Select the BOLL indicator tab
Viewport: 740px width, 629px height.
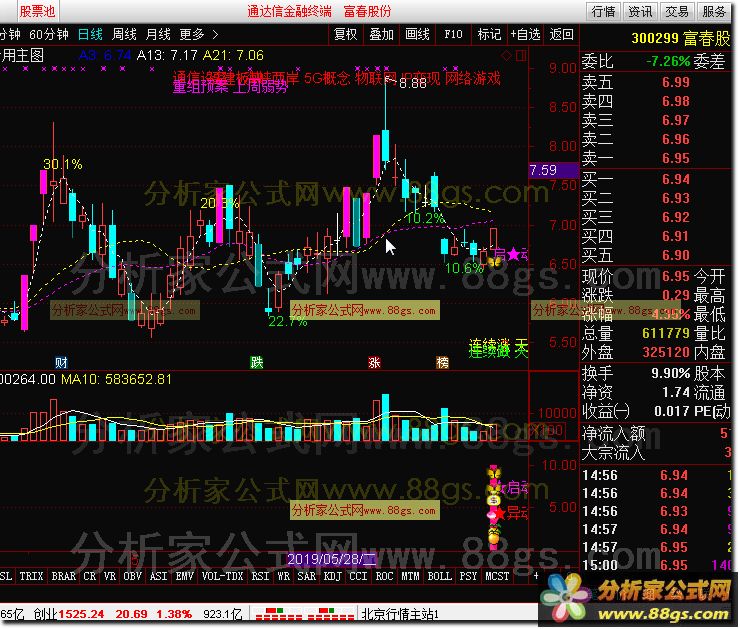439,576
